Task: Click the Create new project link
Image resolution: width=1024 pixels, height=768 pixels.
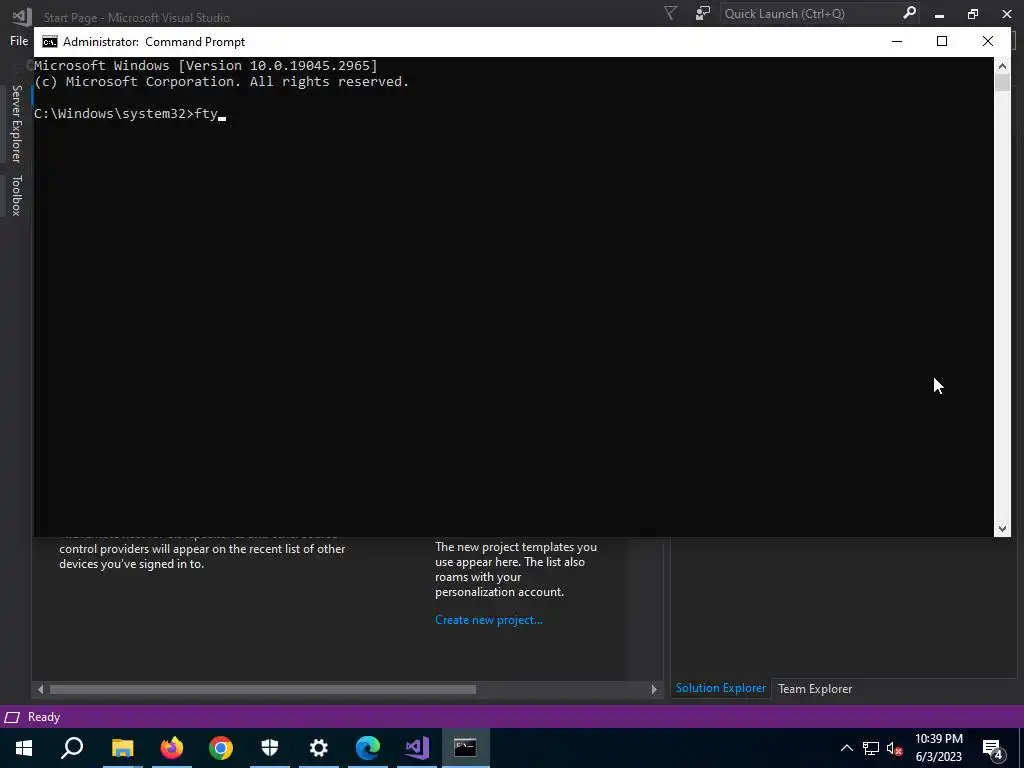Action: pyautogui.click(x=488, y=620)
